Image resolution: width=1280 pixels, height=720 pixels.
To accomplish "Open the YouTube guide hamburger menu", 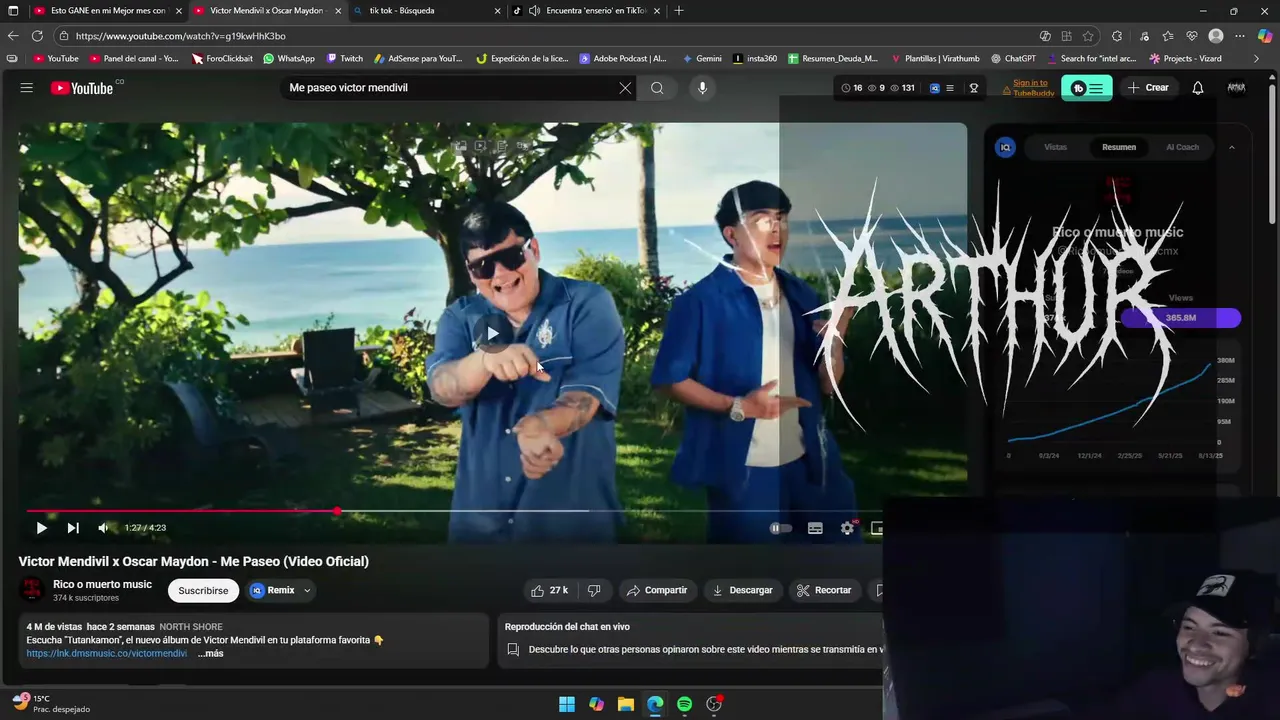I will 26,88.
